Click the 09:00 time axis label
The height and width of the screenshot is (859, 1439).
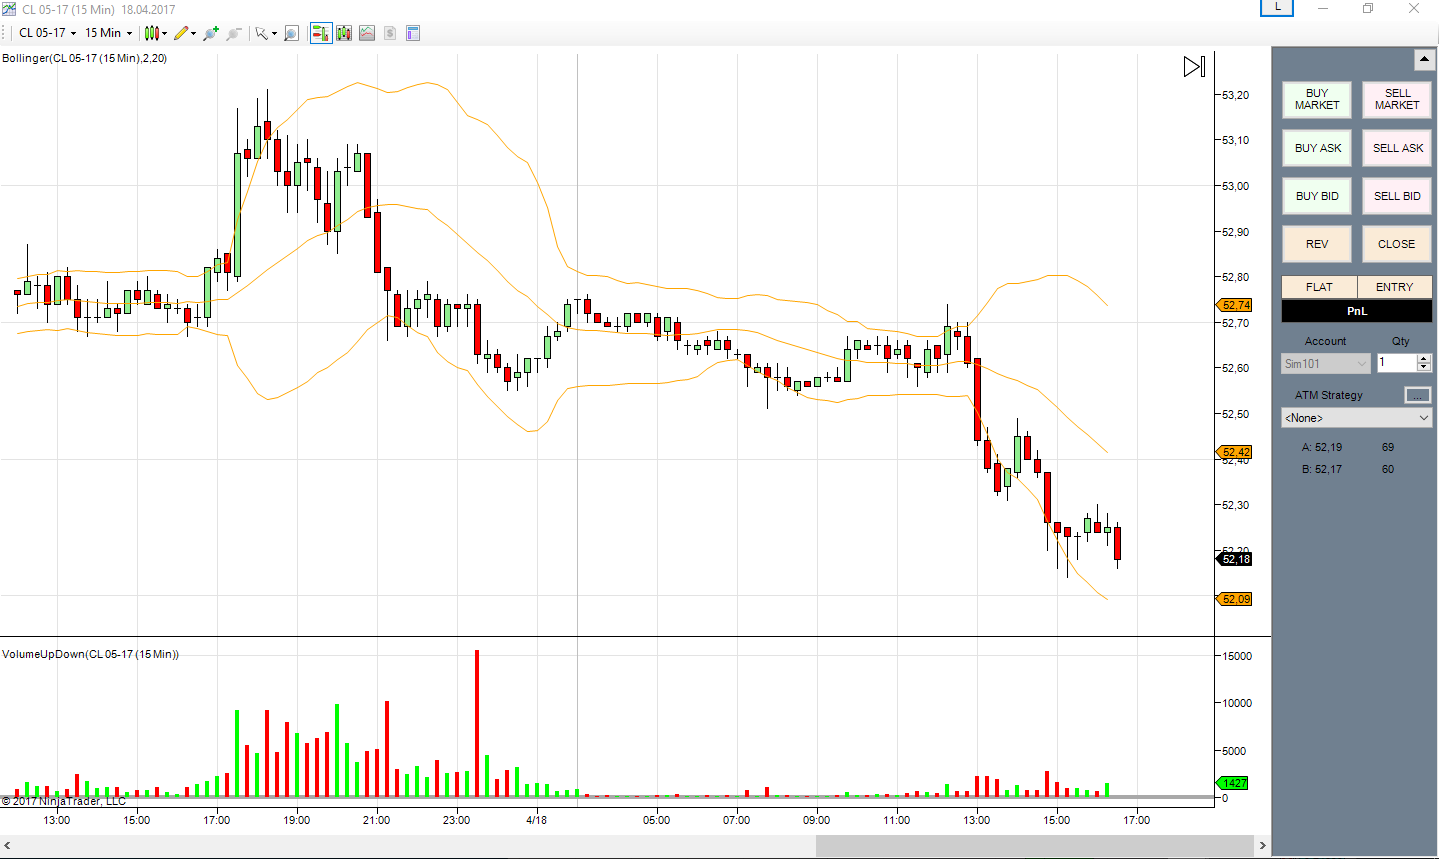click(817, 820)
